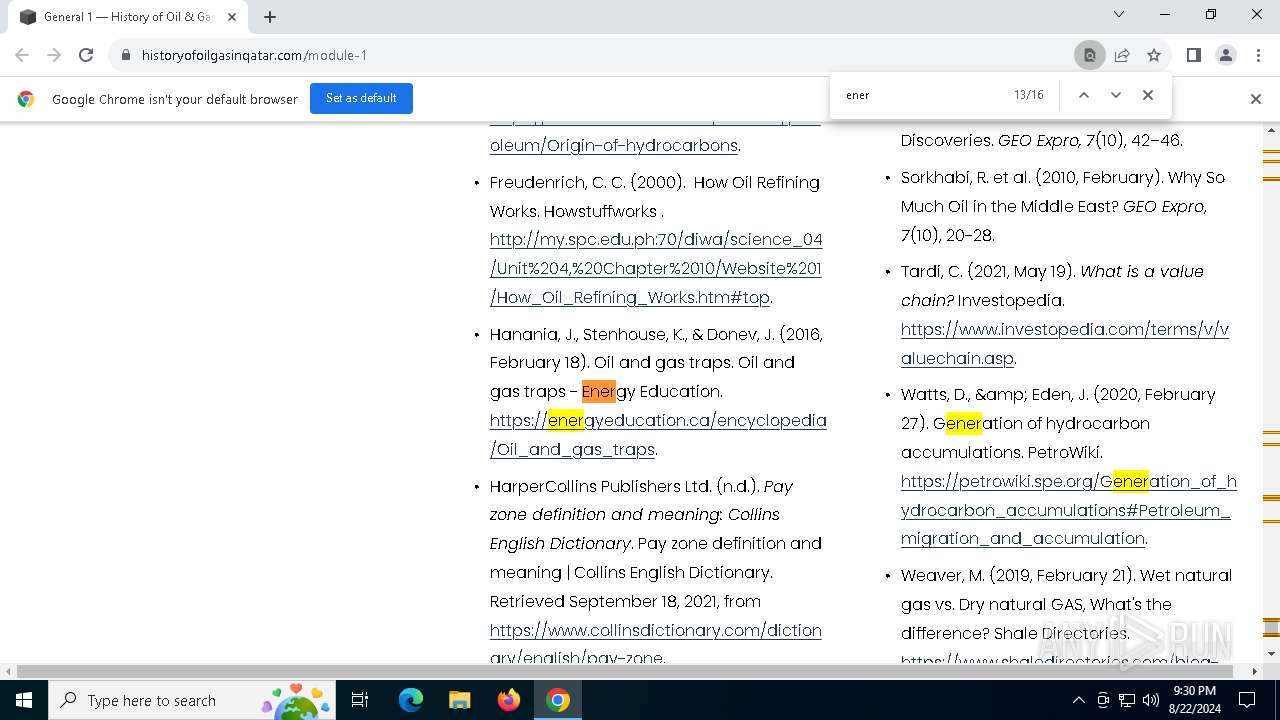Image resolution: width=1280 pixels, height=720 pixels.
Task: Open the Investopedia value chain link
Action: tap(1065, 343)
